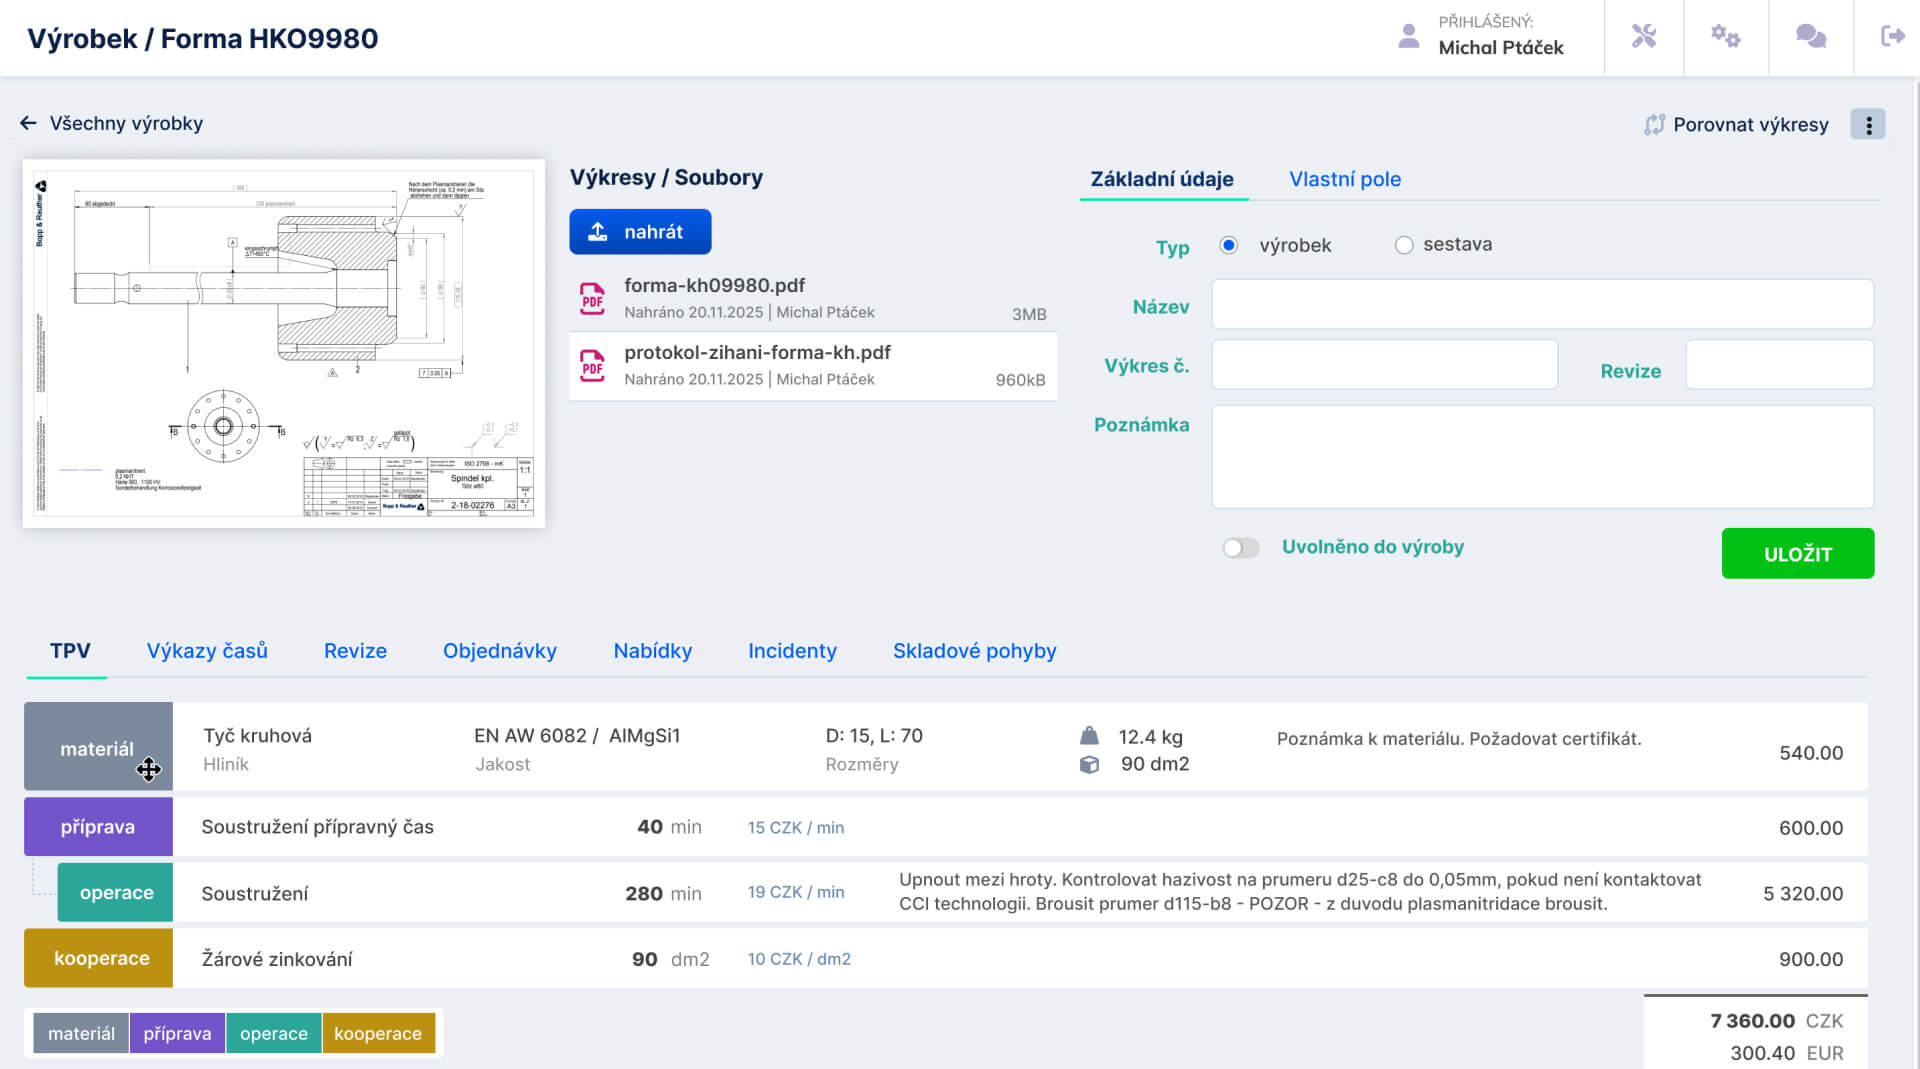Click the Výkres č. input field
This screenshot has width=1920, height=1069.
(1384, 364)
